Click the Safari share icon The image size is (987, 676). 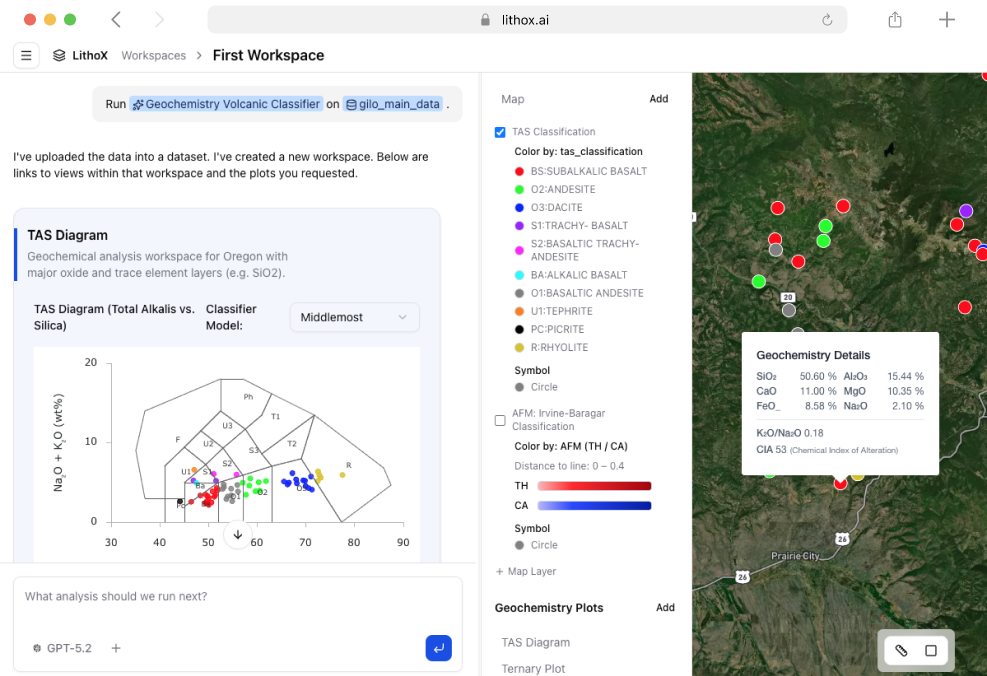point(895,20)
